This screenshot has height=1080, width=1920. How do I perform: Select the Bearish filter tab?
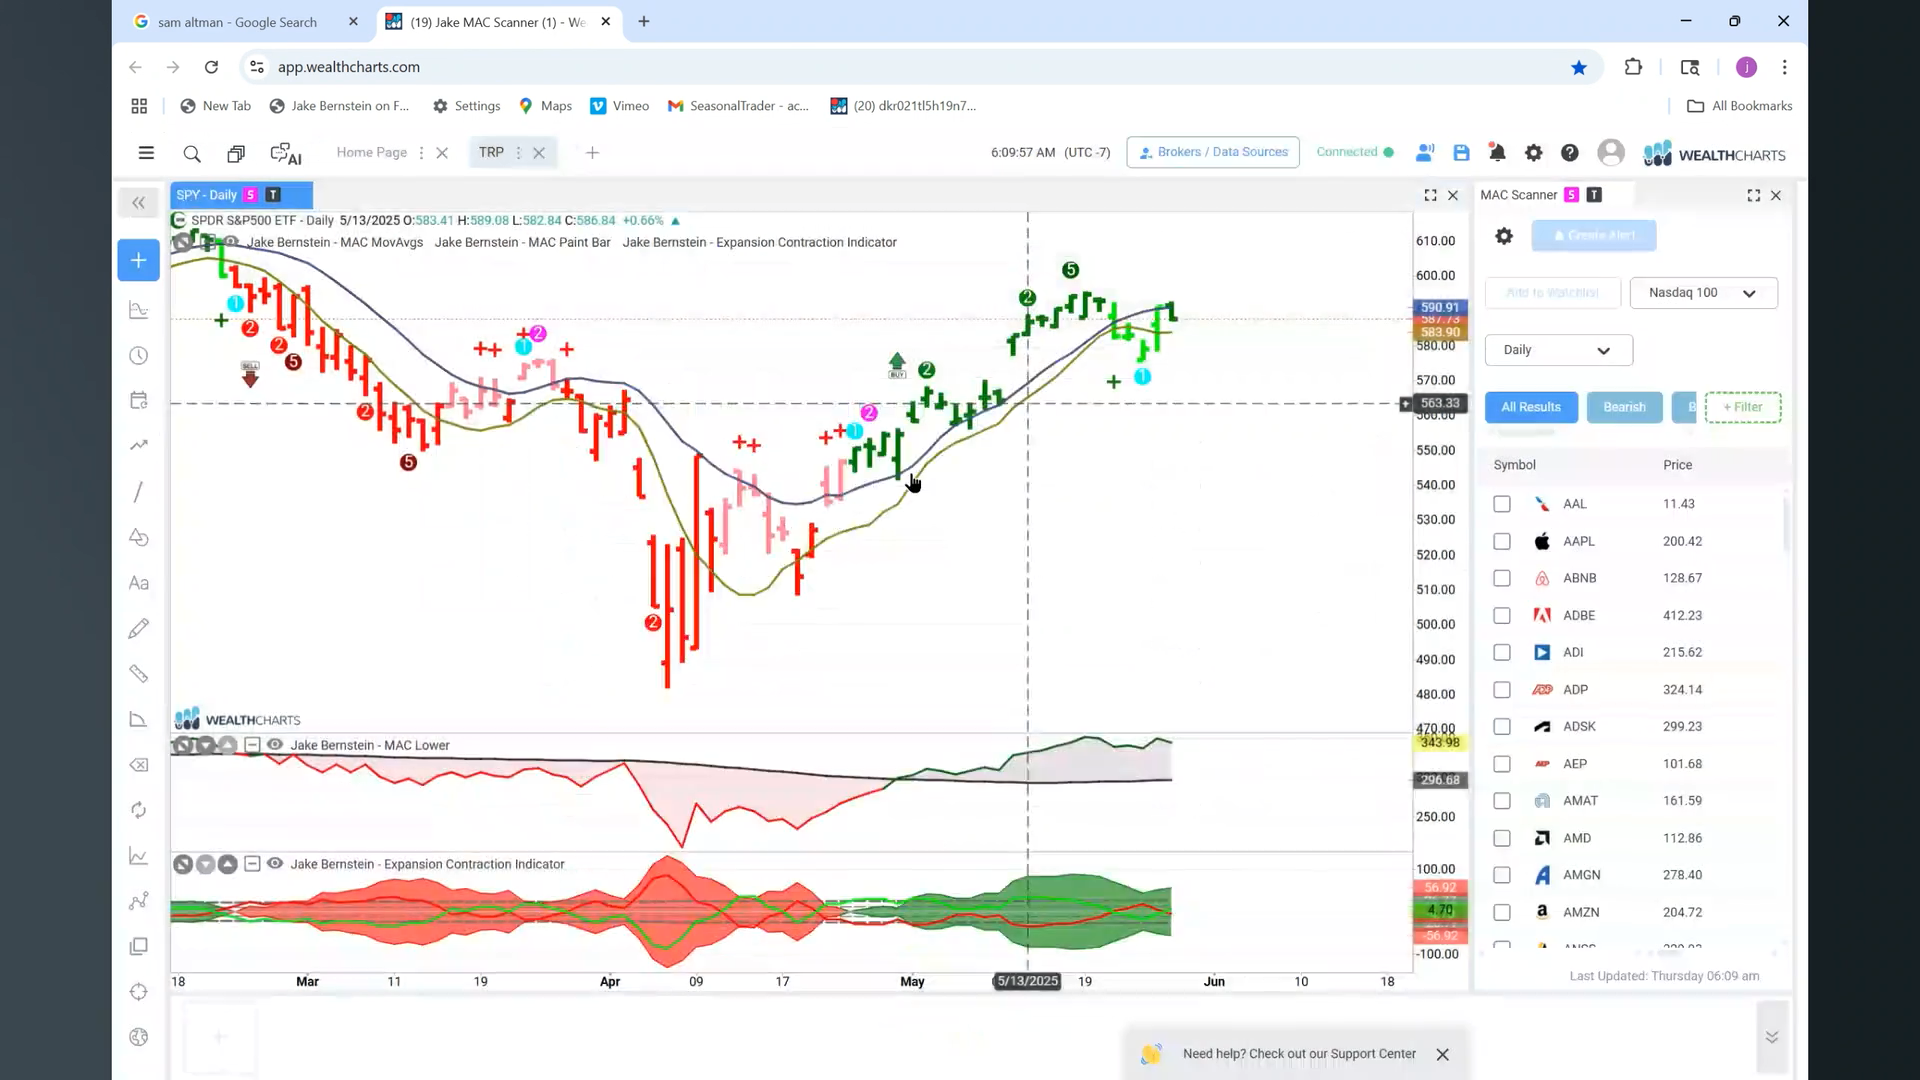(1624, 407)
